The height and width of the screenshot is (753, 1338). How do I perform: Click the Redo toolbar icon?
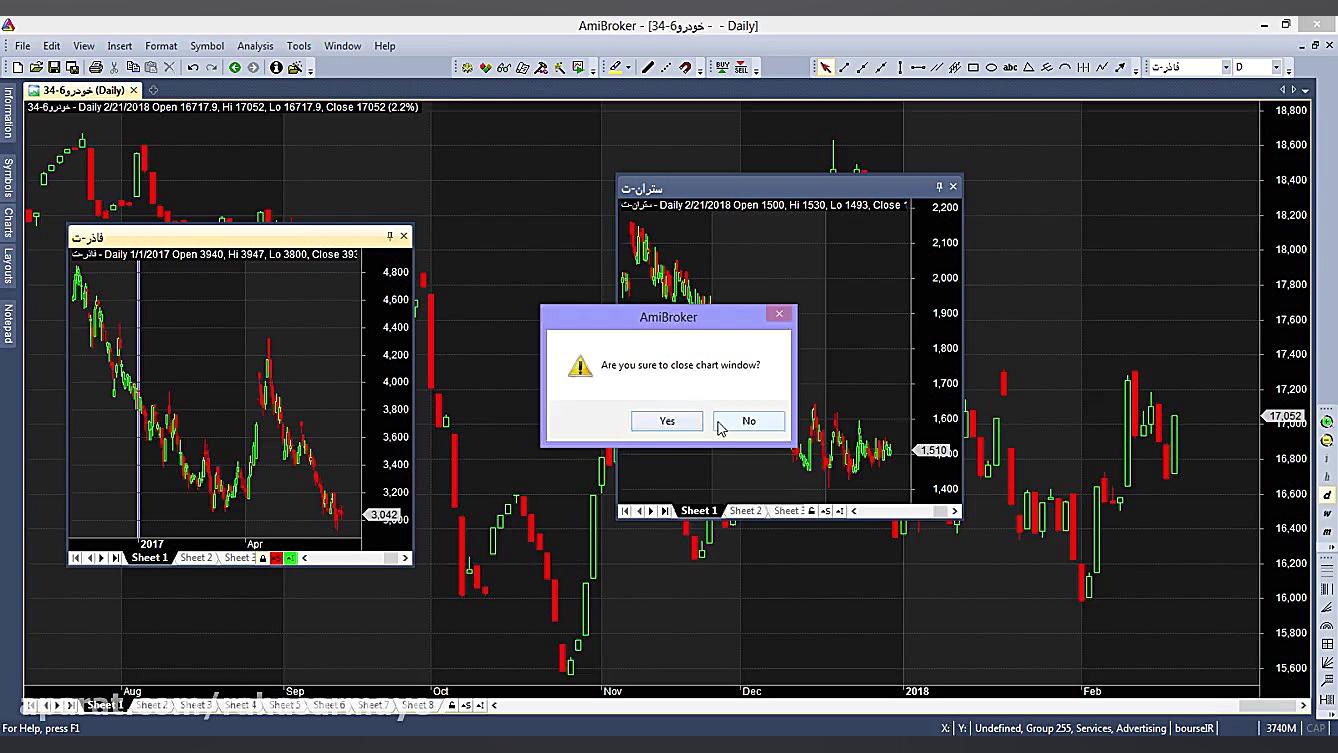pos(211,68)
